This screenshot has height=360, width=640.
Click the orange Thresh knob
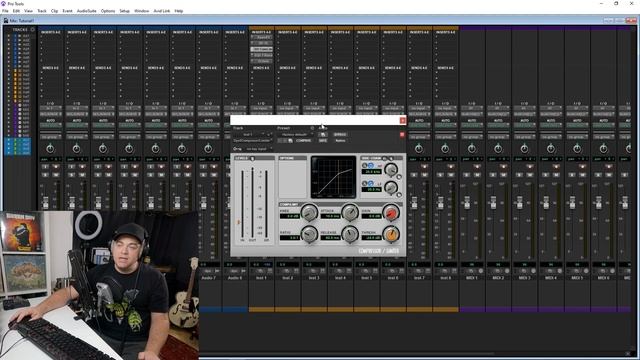click(x=391, y=234)
